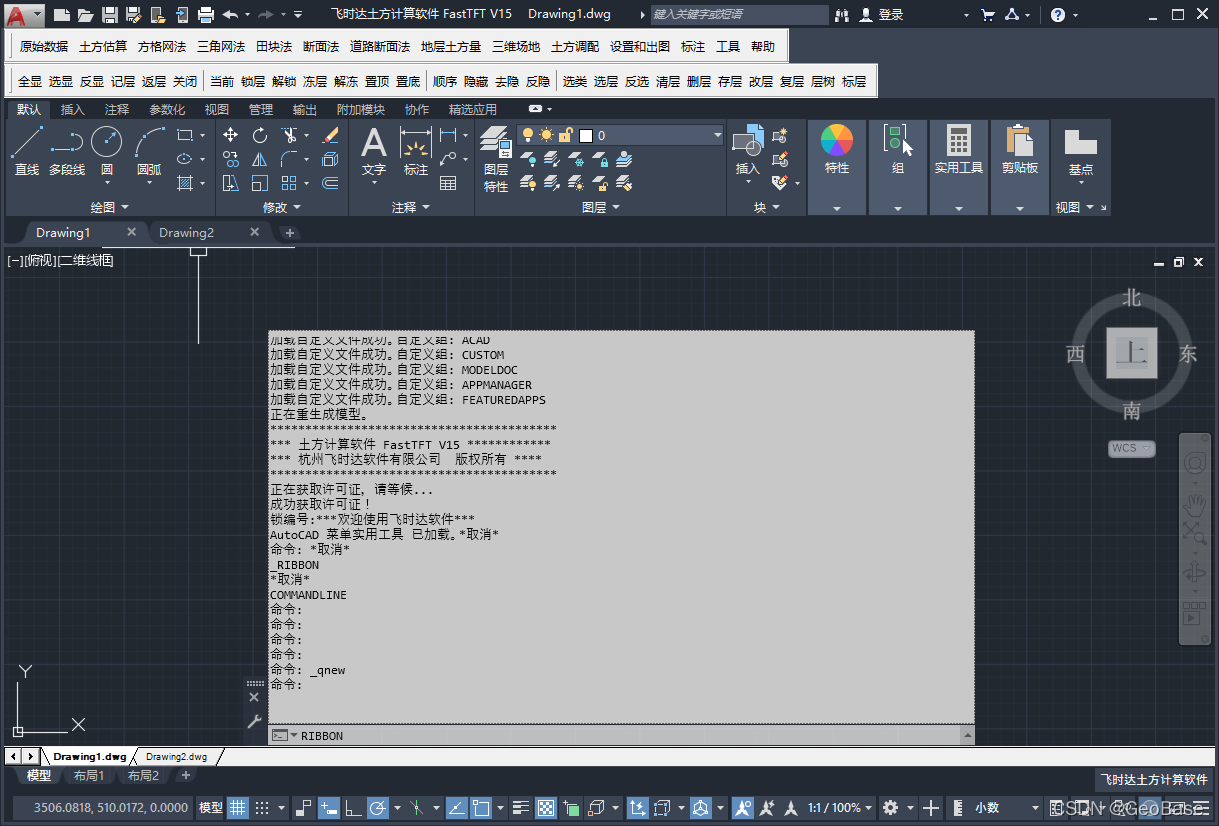
Task: Switch to the Drawing2 document tab
Action: click(x=187, y=233)
